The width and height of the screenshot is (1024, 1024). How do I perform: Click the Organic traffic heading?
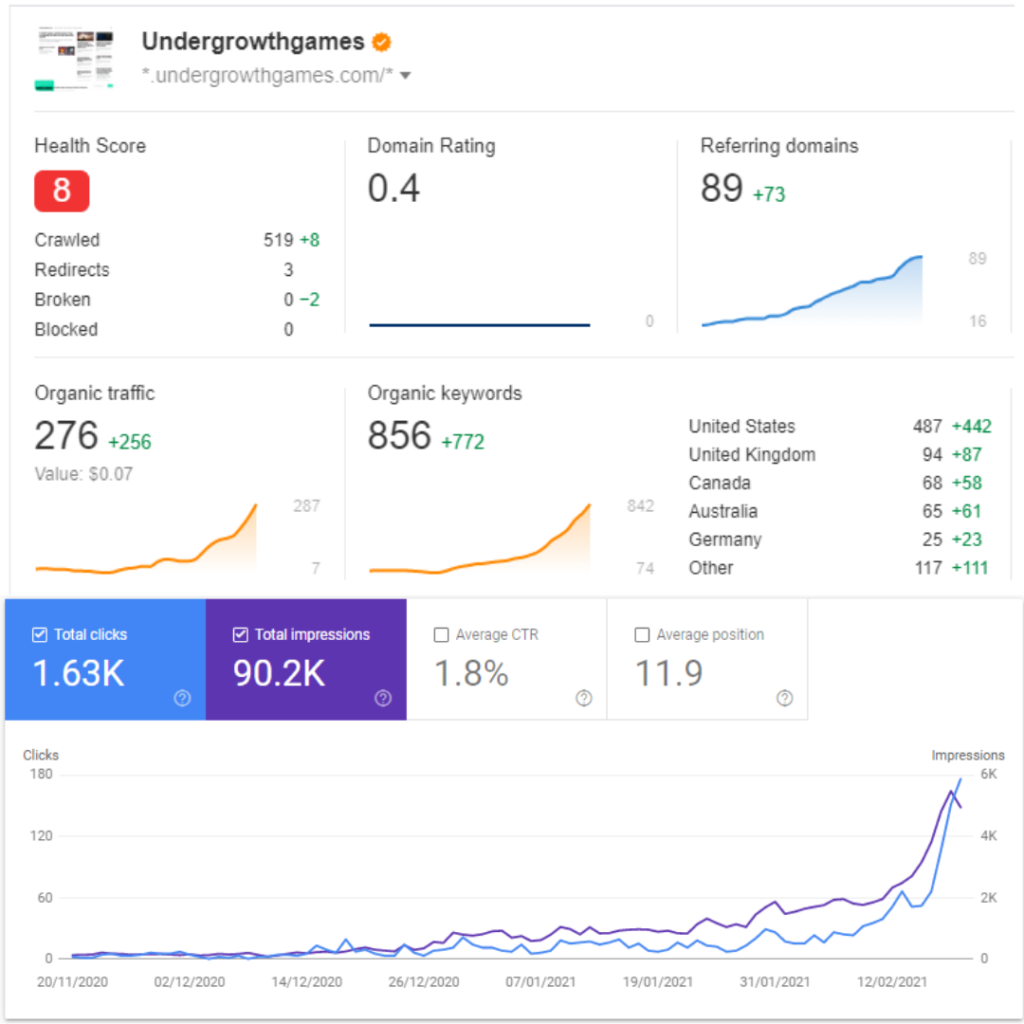tap(95, 393)
